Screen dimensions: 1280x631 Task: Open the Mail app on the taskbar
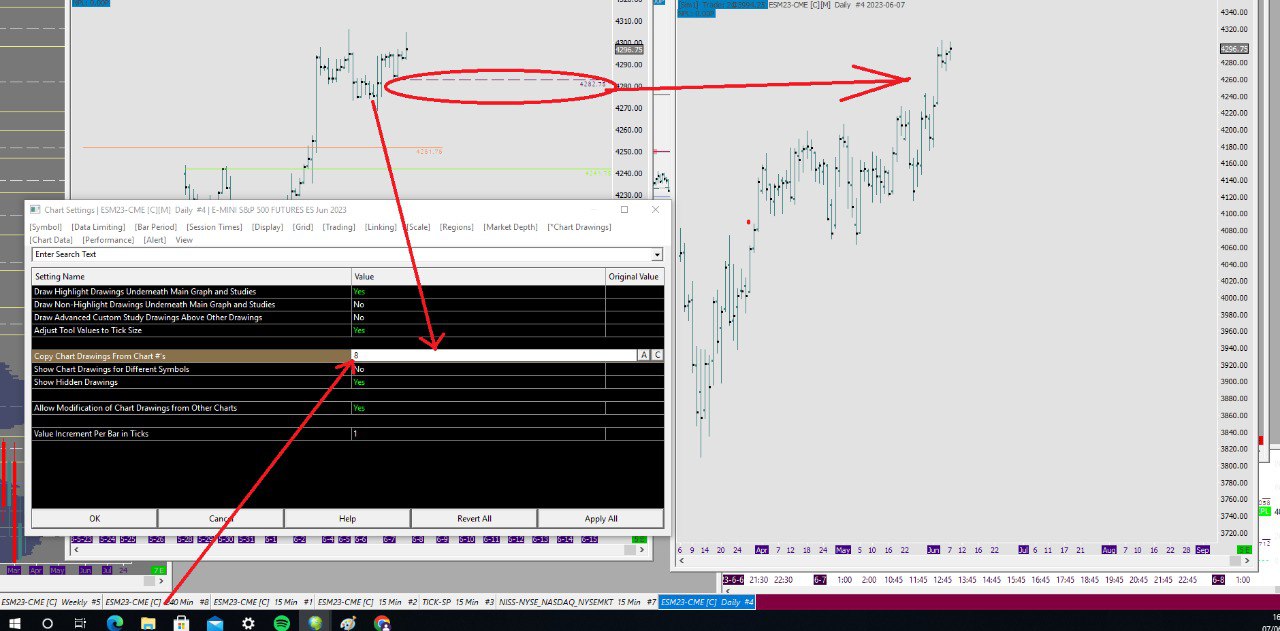(x=214, y=622)
